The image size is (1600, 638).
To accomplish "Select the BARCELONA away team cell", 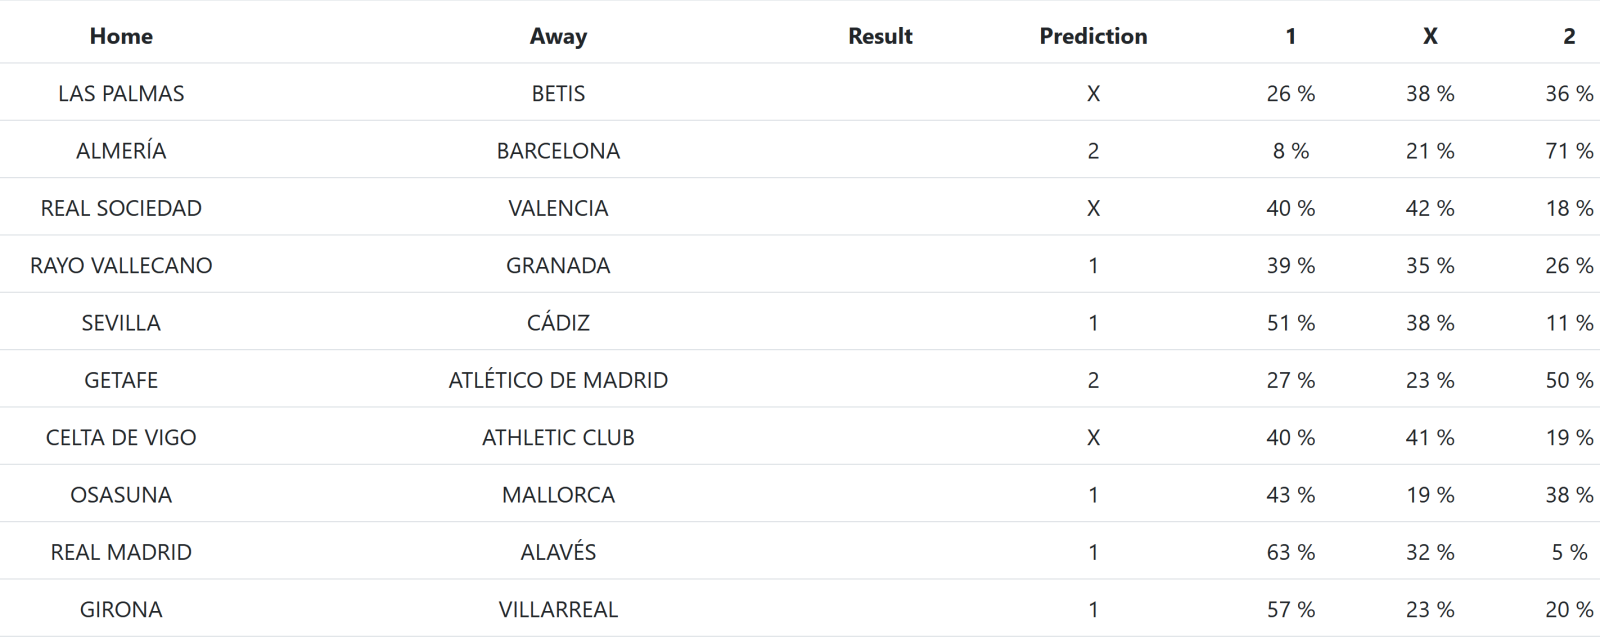I will 558,151.
